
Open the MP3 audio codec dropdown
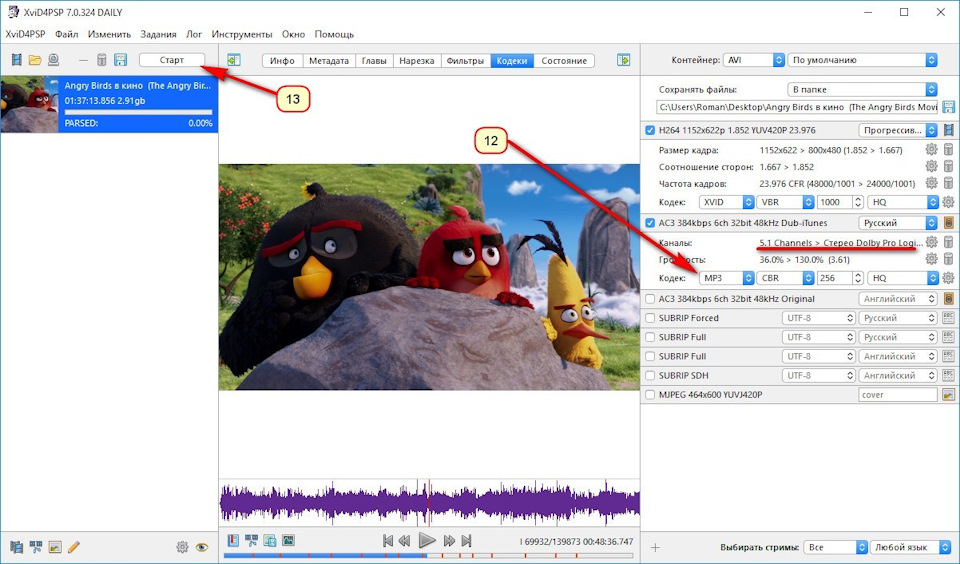click(726, 278)
